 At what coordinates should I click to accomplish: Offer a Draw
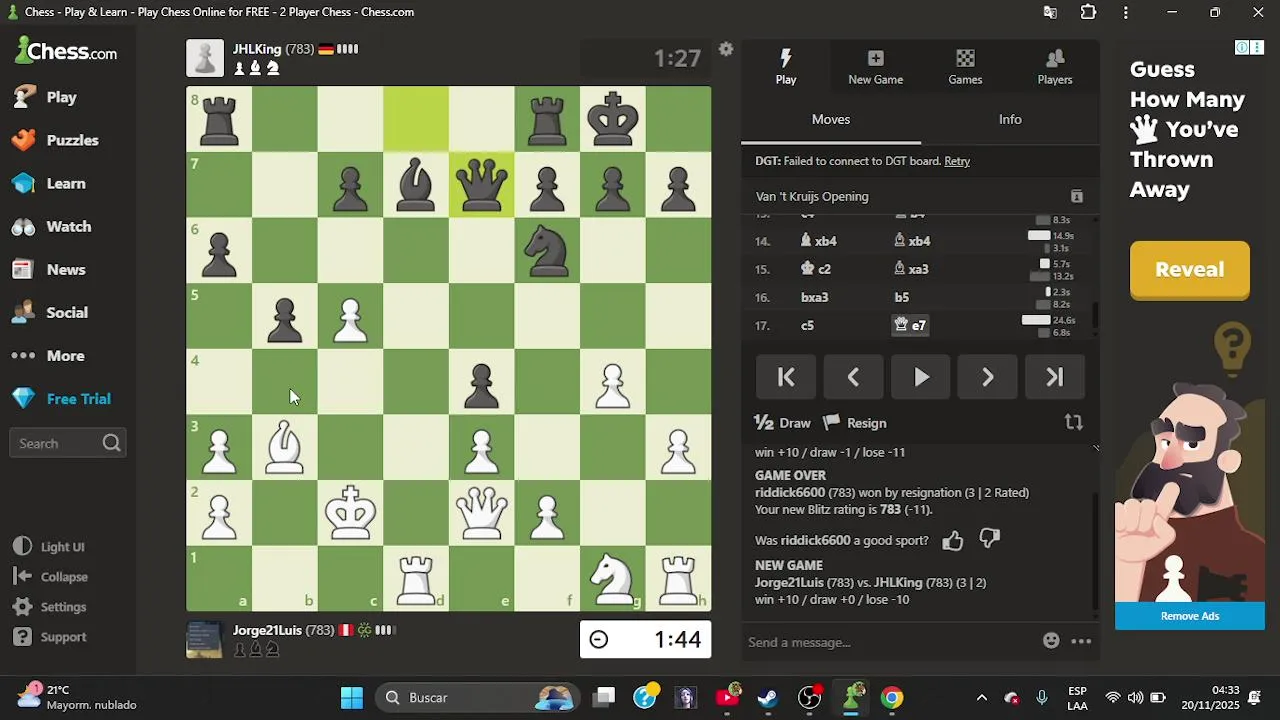pyautogui.click(x=782, y=423)
